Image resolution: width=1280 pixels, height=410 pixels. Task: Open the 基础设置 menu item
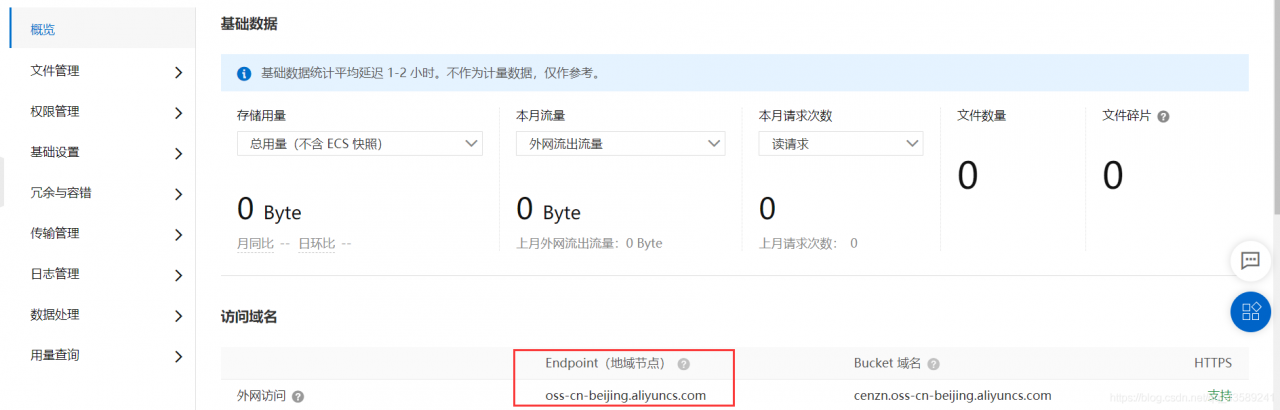click(x=55, y=152)
